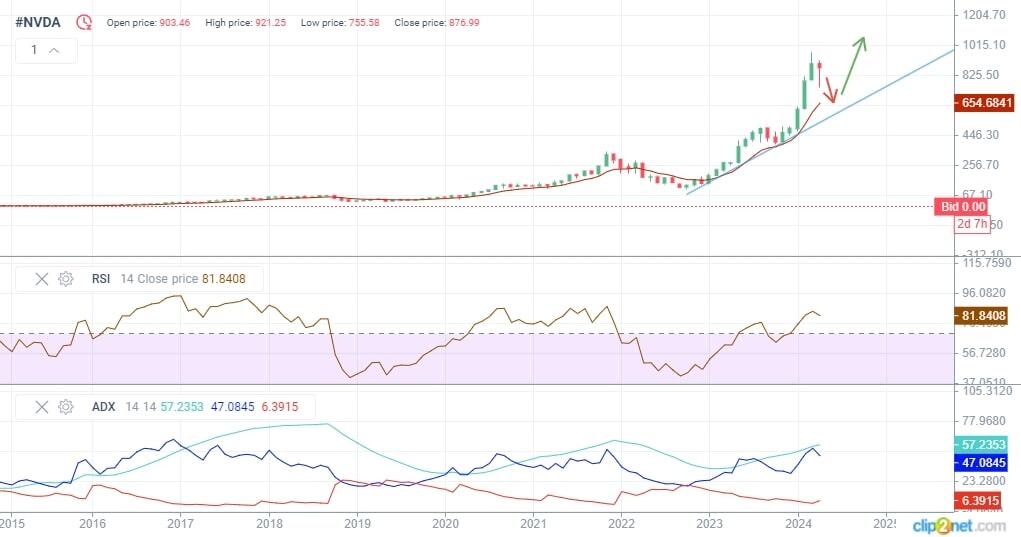This screenshot has width=1021, height=537.
Task: Click the RSI indicator label
Action: [x=102, y=279]
